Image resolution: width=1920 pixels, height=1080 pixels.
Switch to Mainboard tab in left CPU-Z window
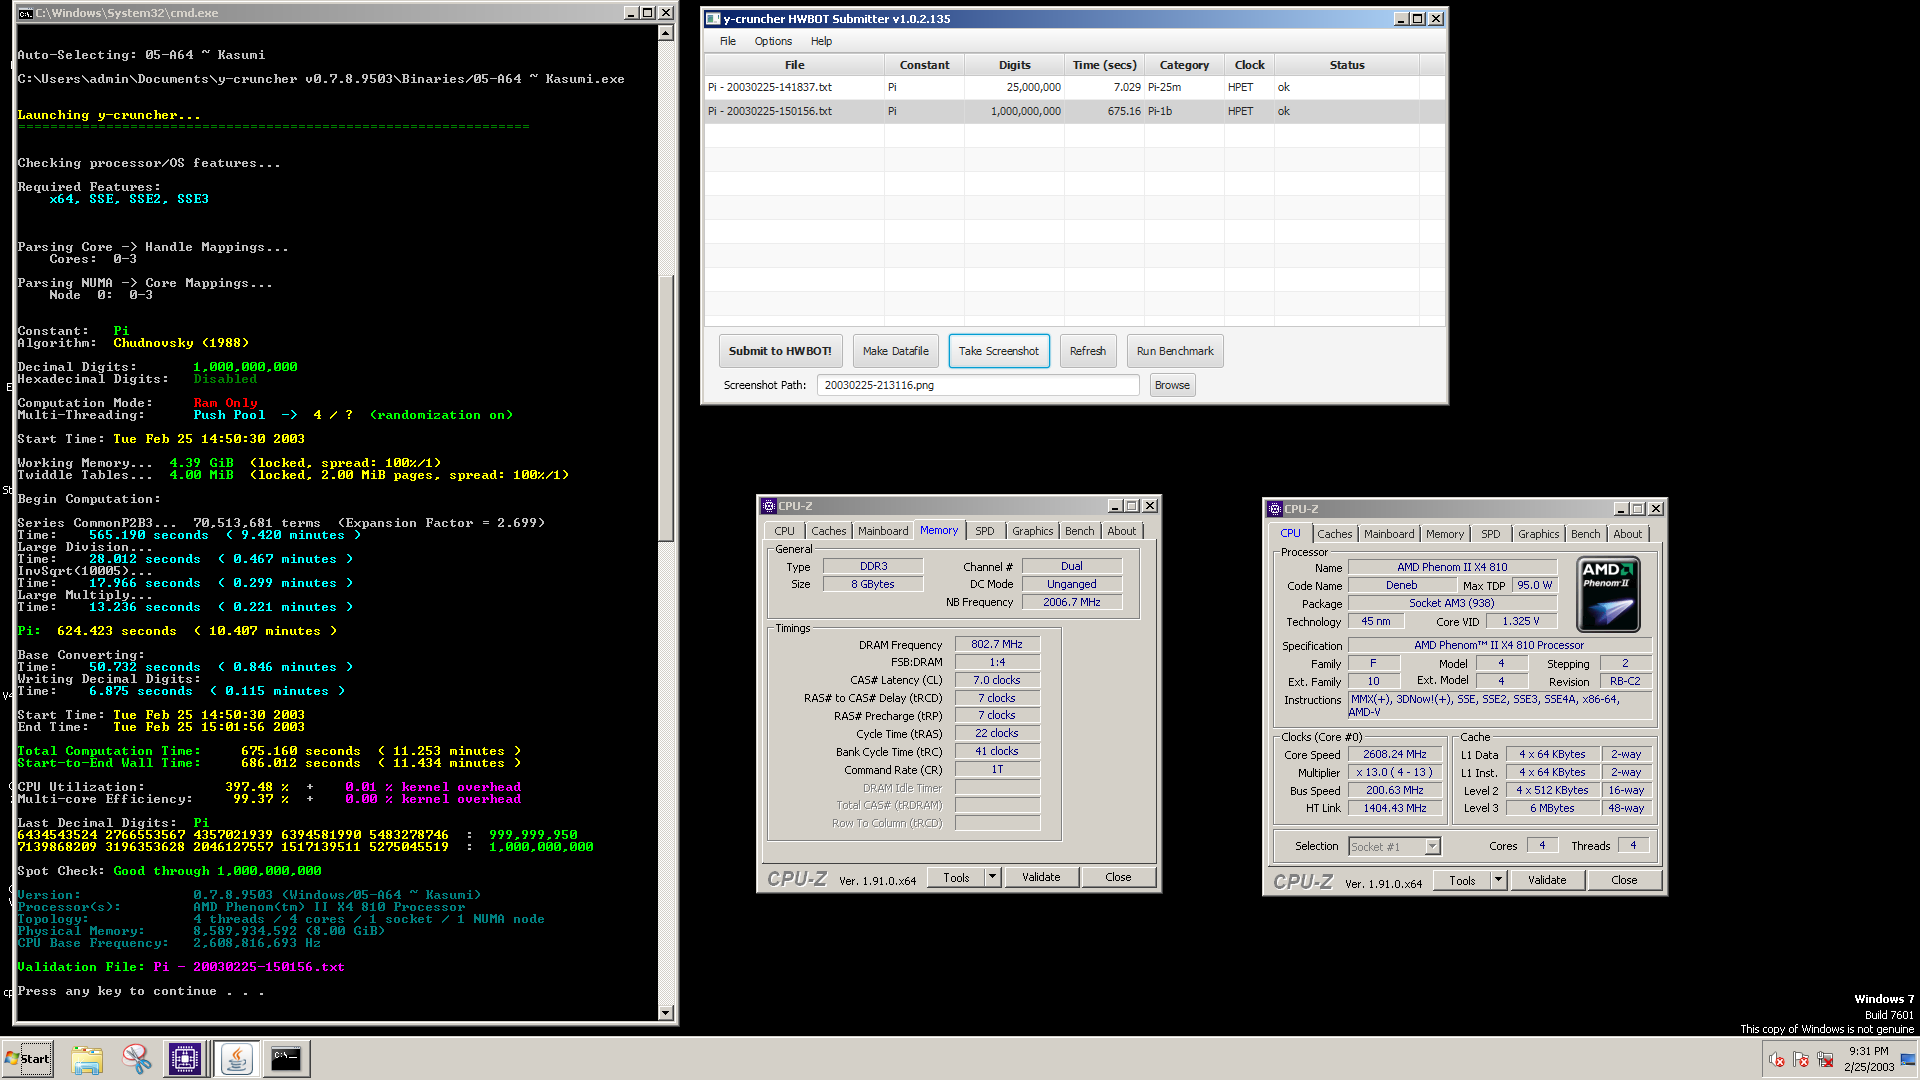tap(883, 531)
